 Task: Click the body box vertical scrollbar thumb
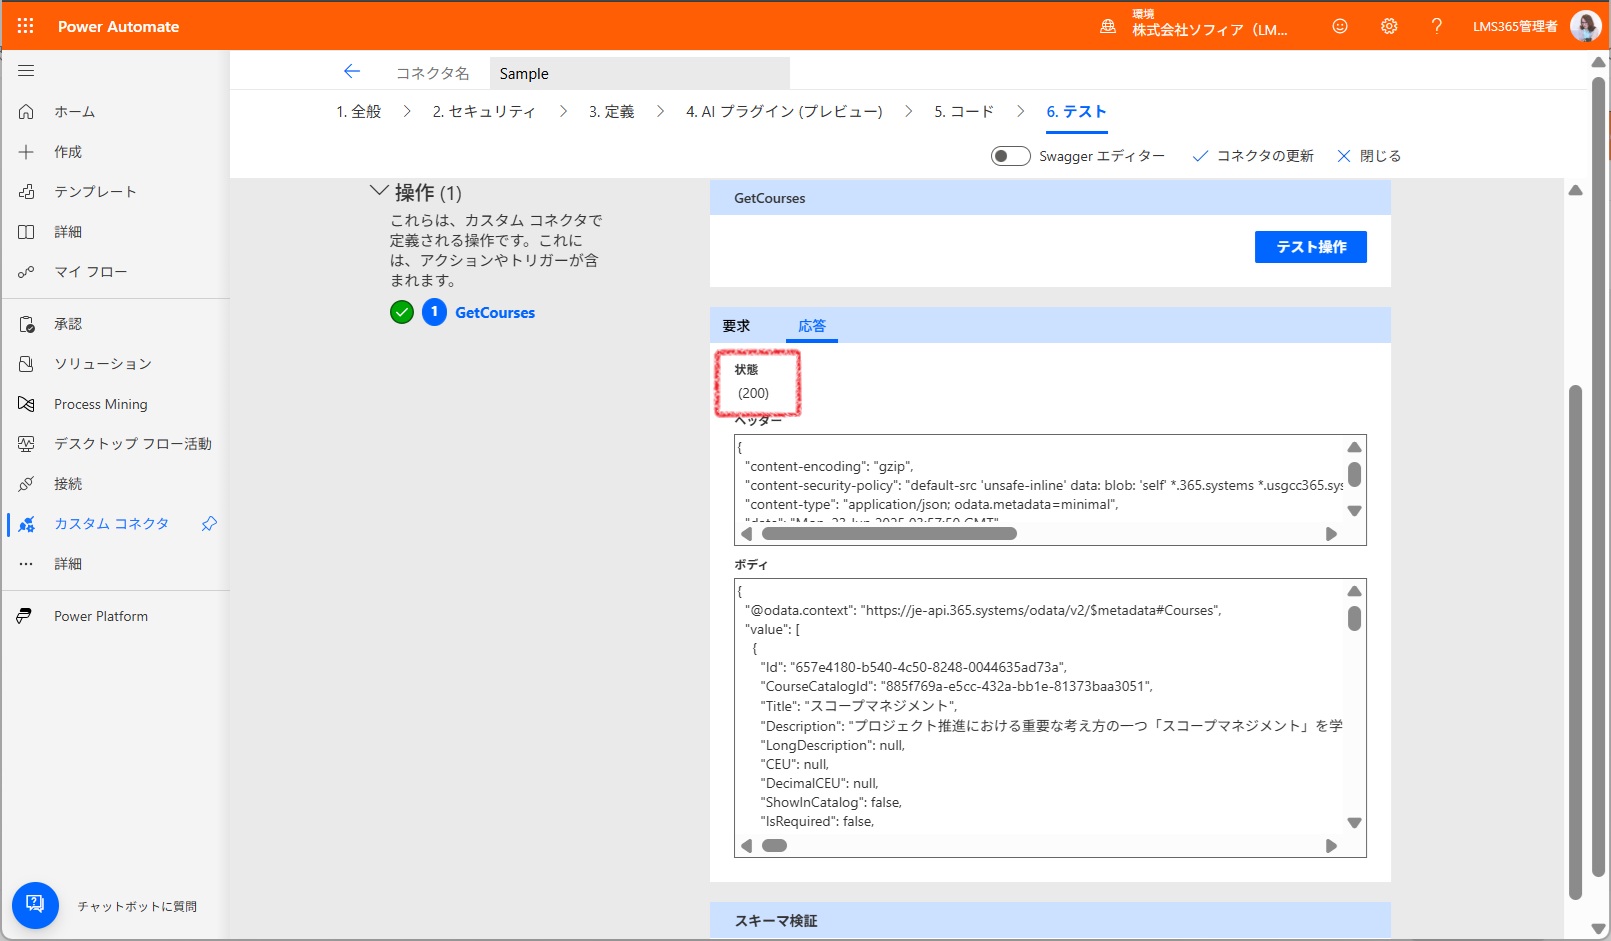[1354, 619]
